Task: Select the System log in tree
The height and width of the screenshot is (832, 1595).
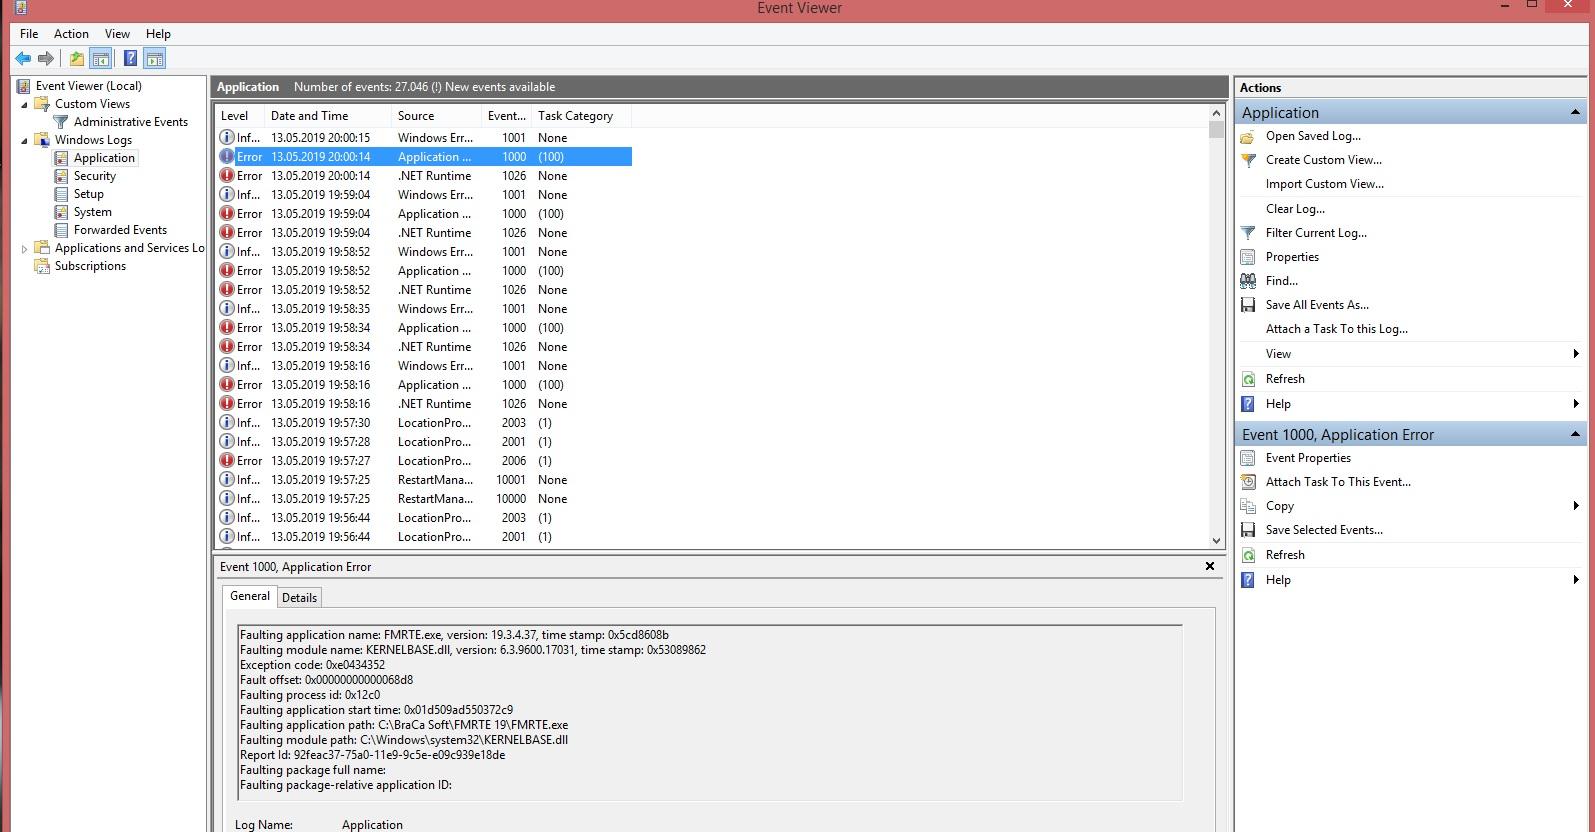Action: tap(92, 212)
